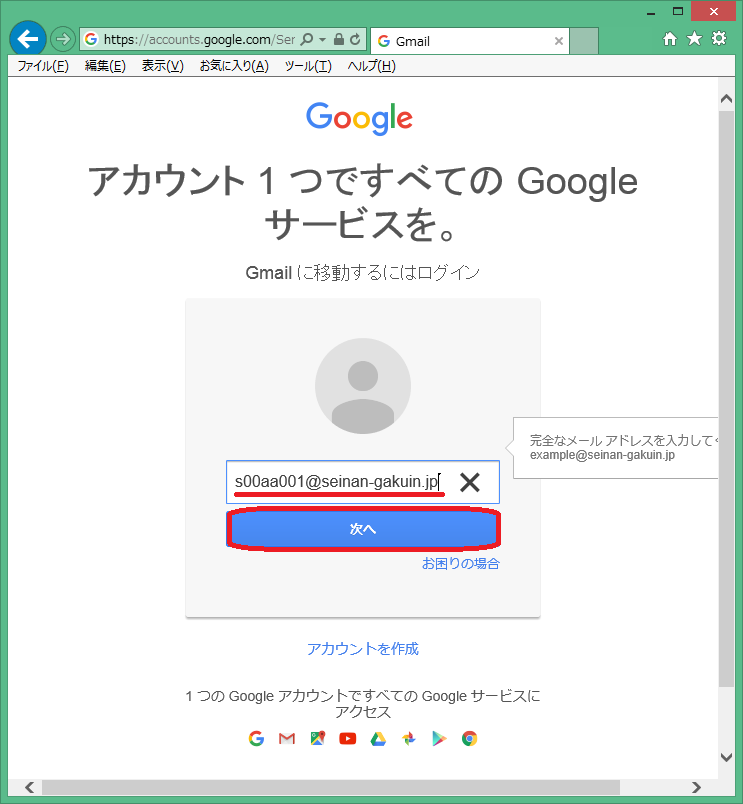This screenshot has width=743, height=804.
Task: Click the vertical scrollbar up arrow
Action: click(726, 98)
